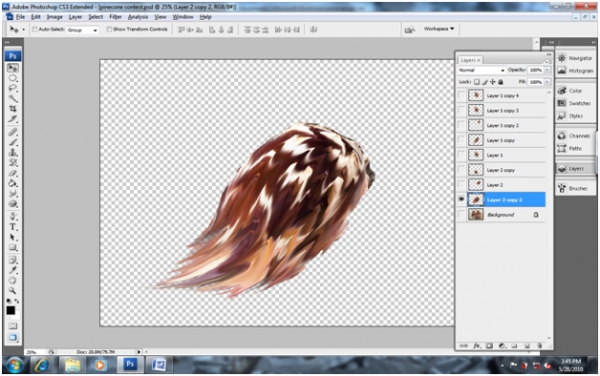600x376 pixels.
Task: Toggle lock transparent pixels
Action: click(x=477, y=82)
